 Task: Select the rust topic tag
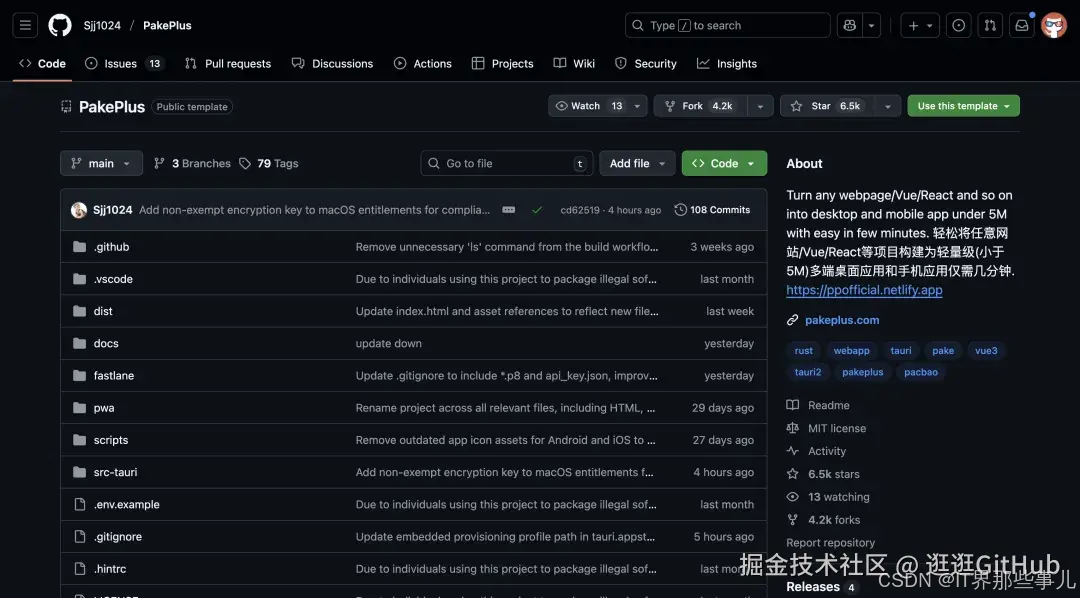point(804,351)
